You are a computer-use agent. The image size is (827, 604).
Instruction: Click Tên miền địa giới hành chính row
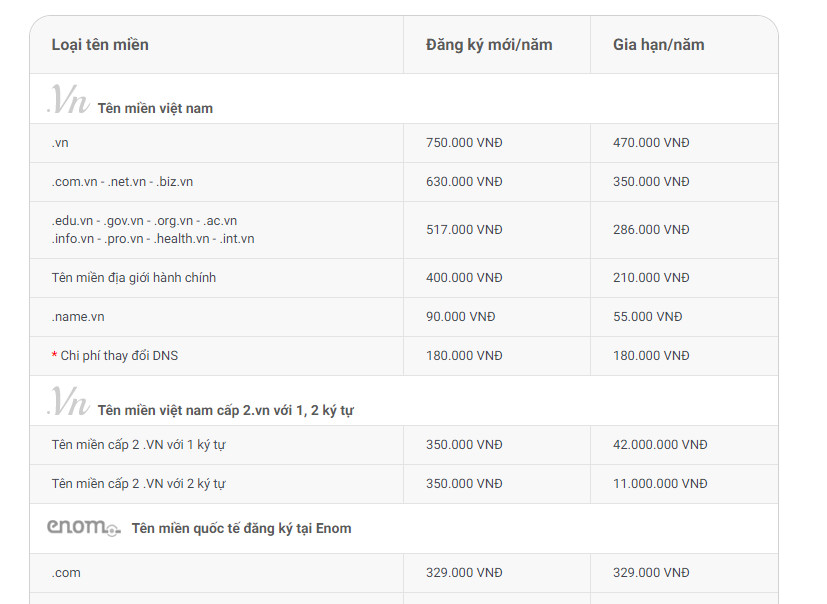pyautogui.click(x=133, y=277)
